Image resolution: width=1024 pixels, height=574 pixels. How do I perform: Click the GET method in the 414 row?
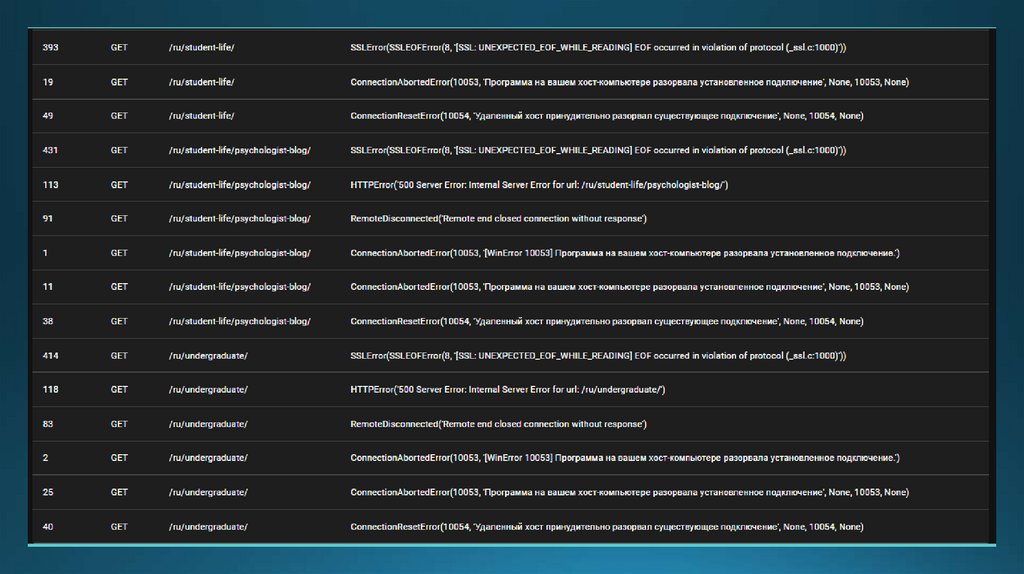(119, 356)
